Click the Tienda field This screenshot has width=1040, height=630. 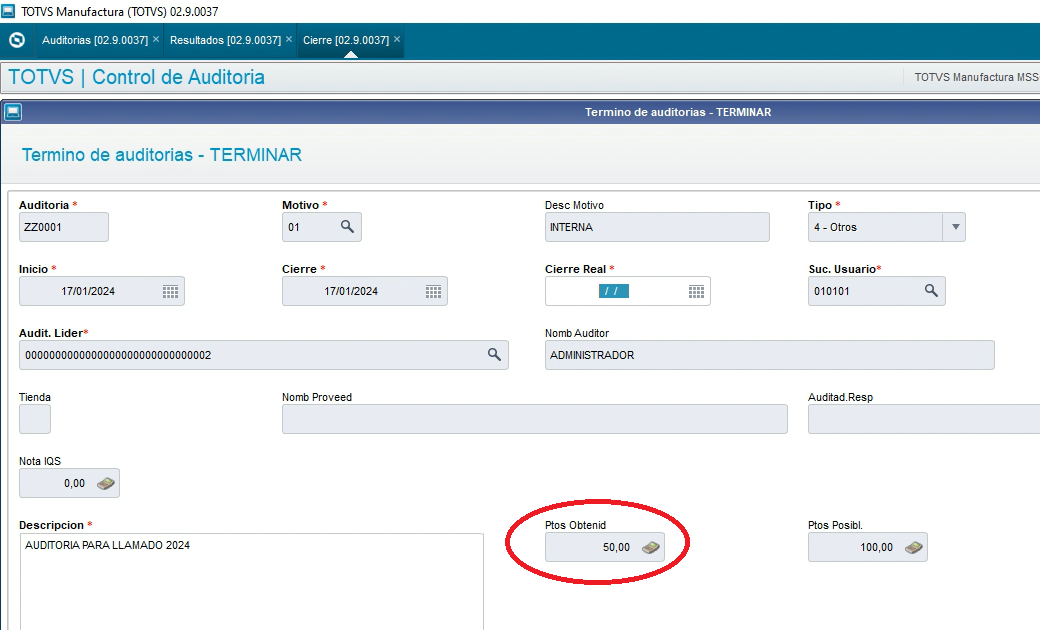click(34, 419)
